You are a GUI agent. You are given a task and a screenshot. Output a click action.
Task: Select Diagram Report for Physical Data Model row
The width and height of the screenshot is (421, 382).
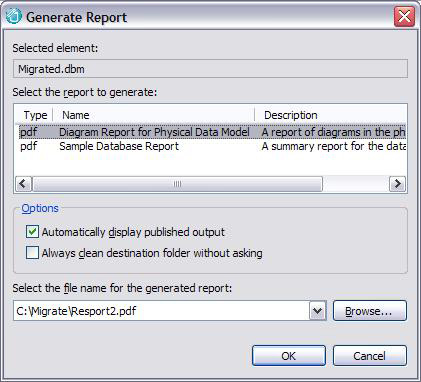(x=212, y=132)
